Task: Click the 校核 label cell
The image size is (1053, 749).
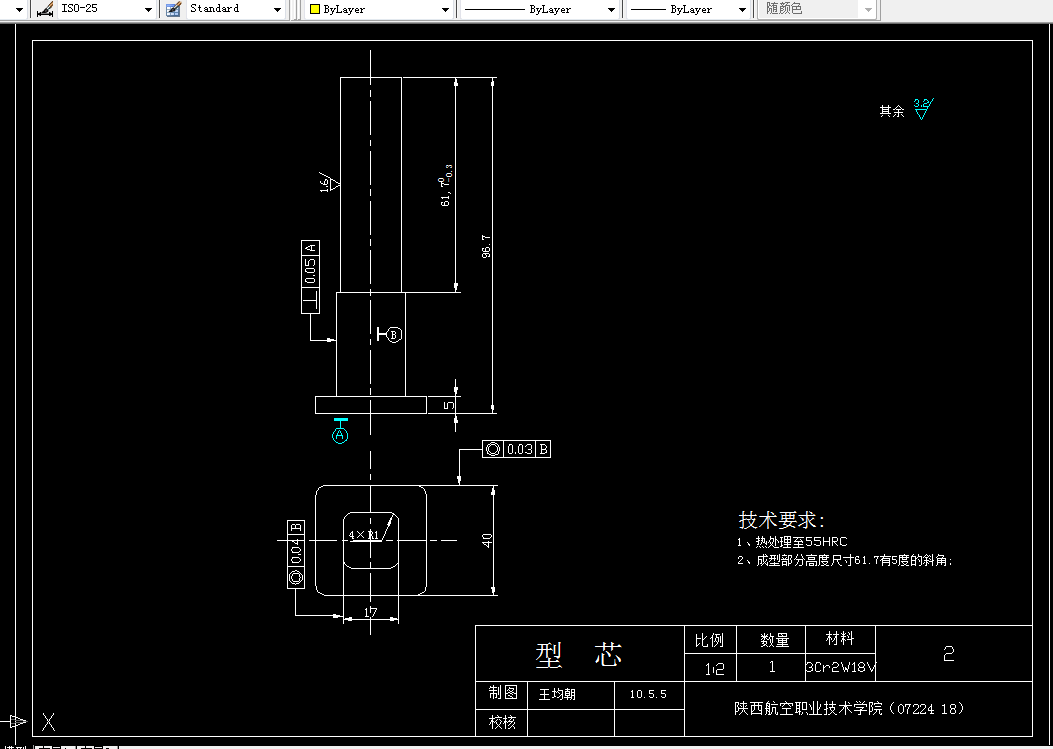Action: [x=502, y=722]
